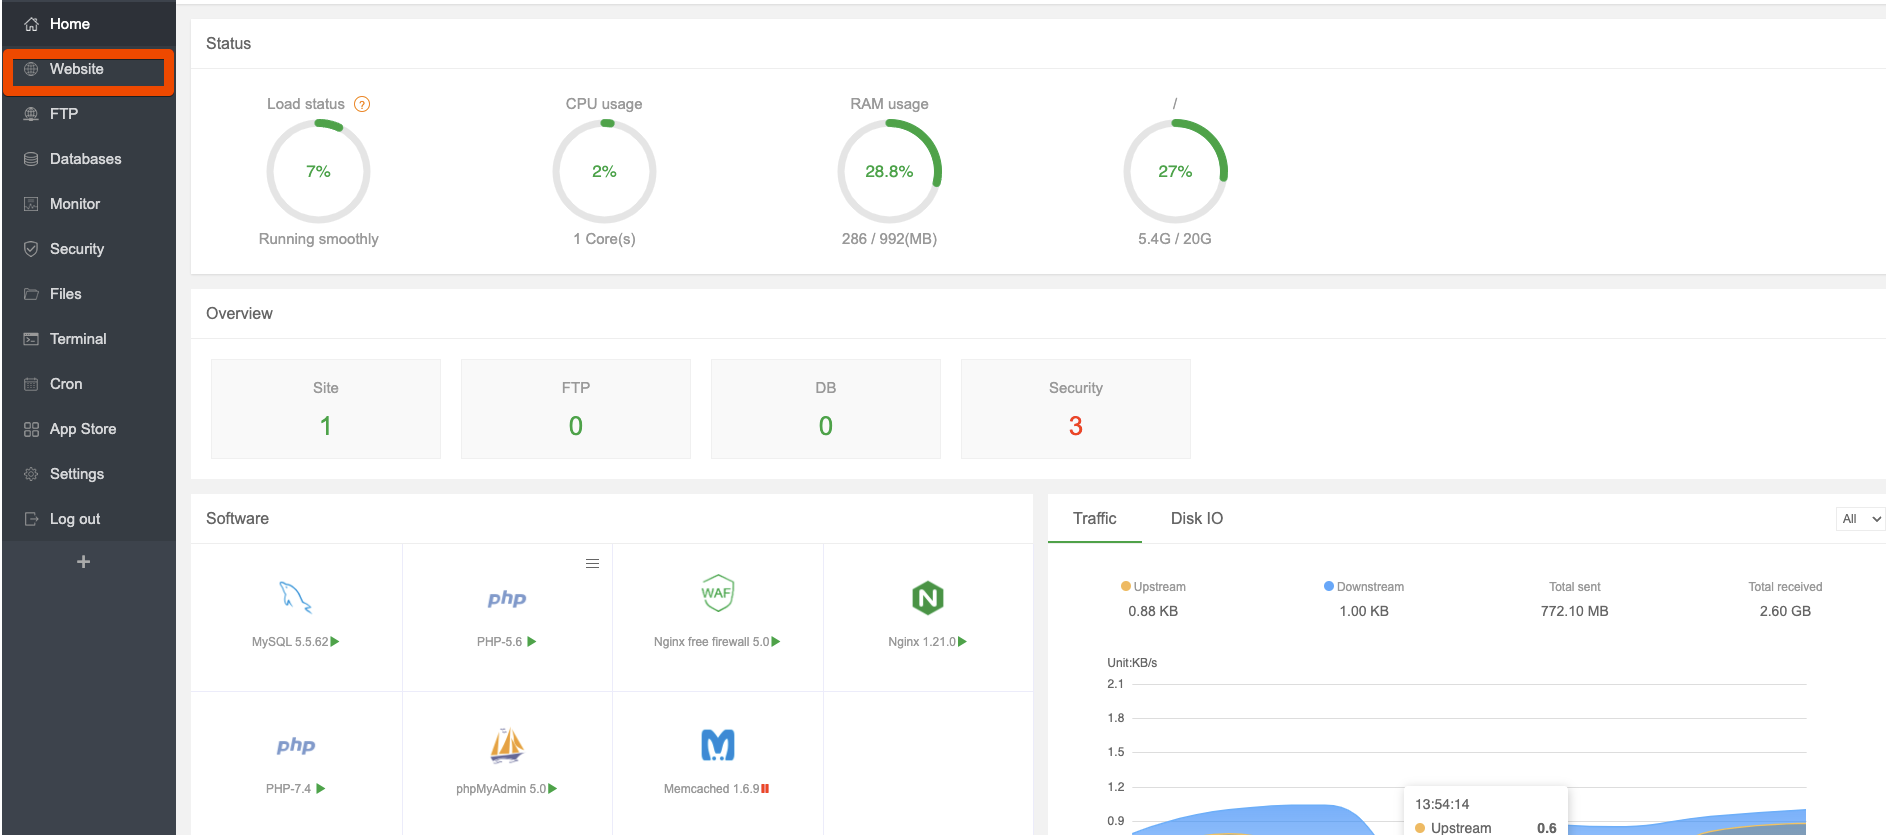This screenshot has width=1886, height=835.
Task: Click the Memcached 1.6.9 icon
Action: coord(717,745)
